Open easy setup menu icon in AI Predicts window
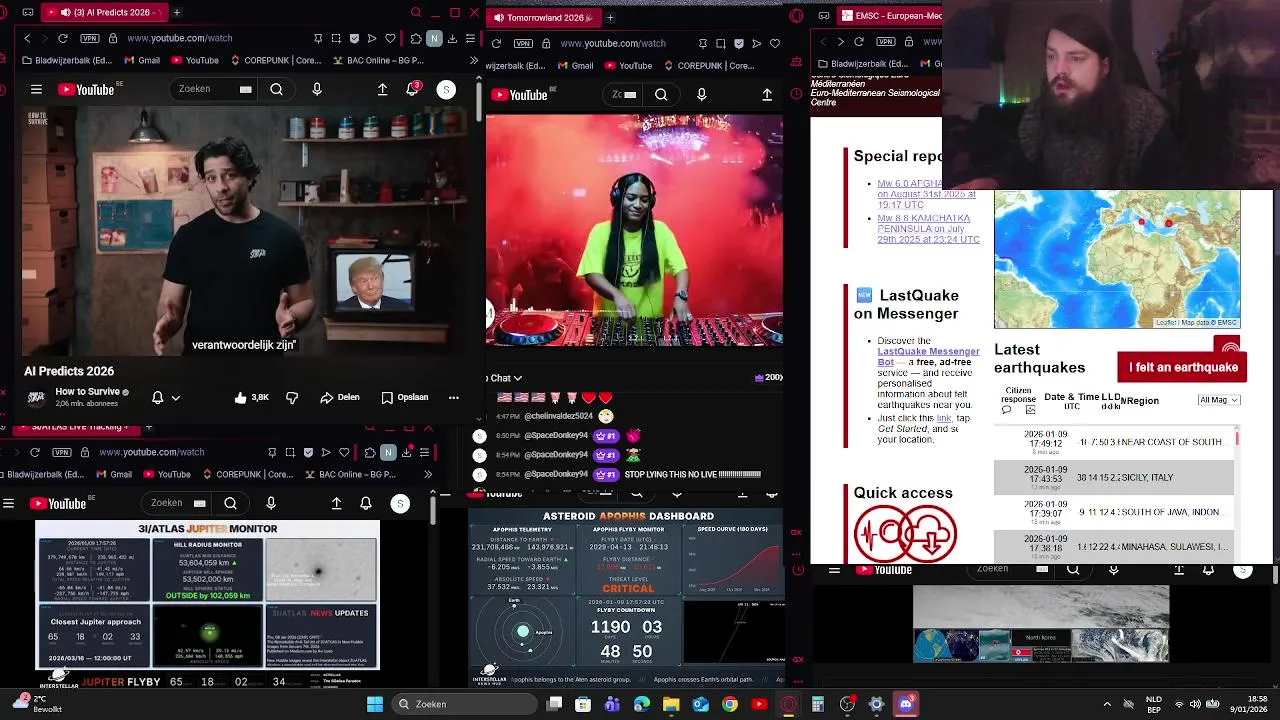The height and width of the screenshot is (720, 1280). point(470,38)
